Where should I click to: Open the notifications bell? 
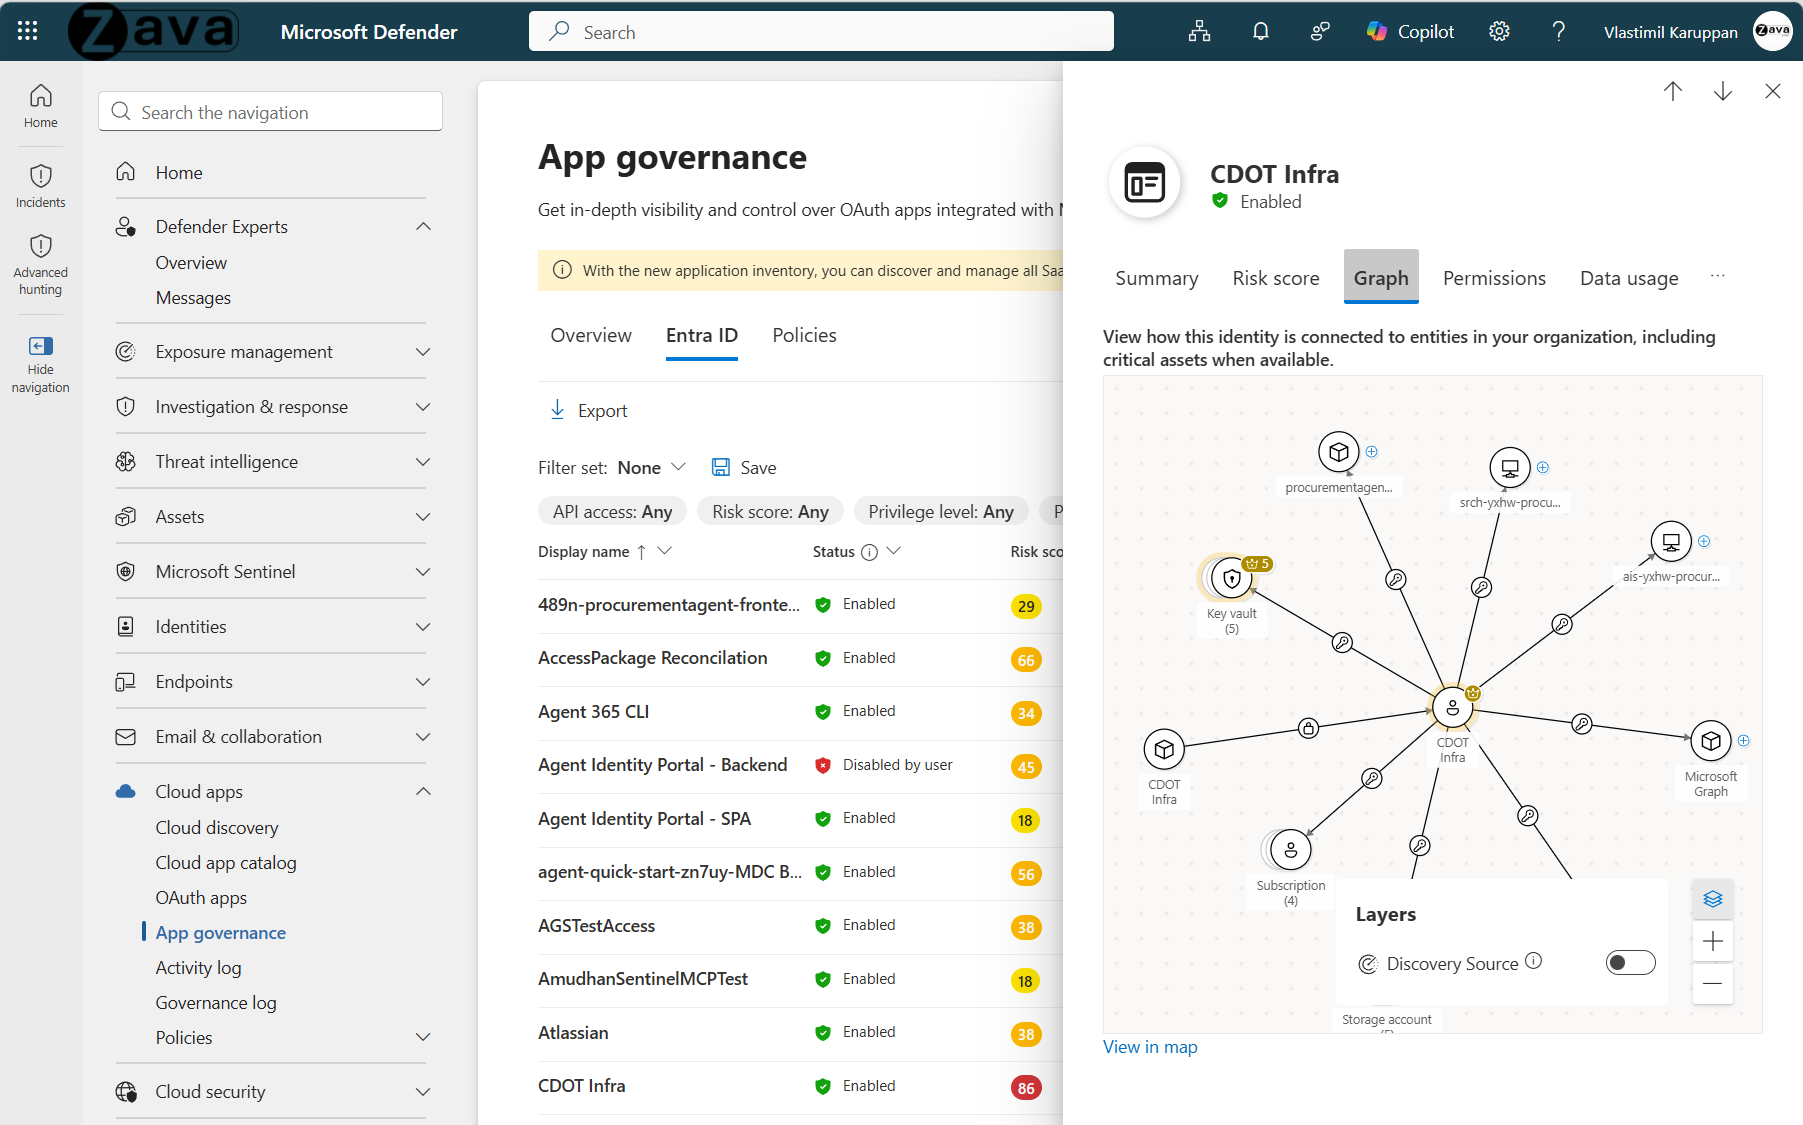(1260, 32)
